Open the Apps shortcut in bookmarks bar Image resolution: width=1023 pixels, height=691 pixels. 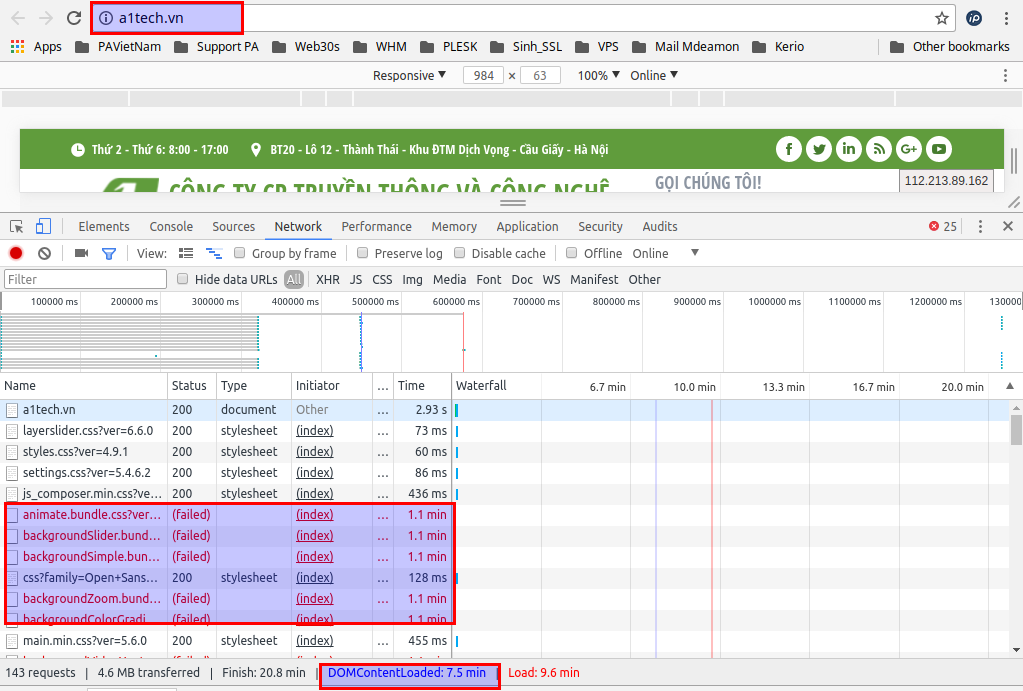(x=37, y=46)
